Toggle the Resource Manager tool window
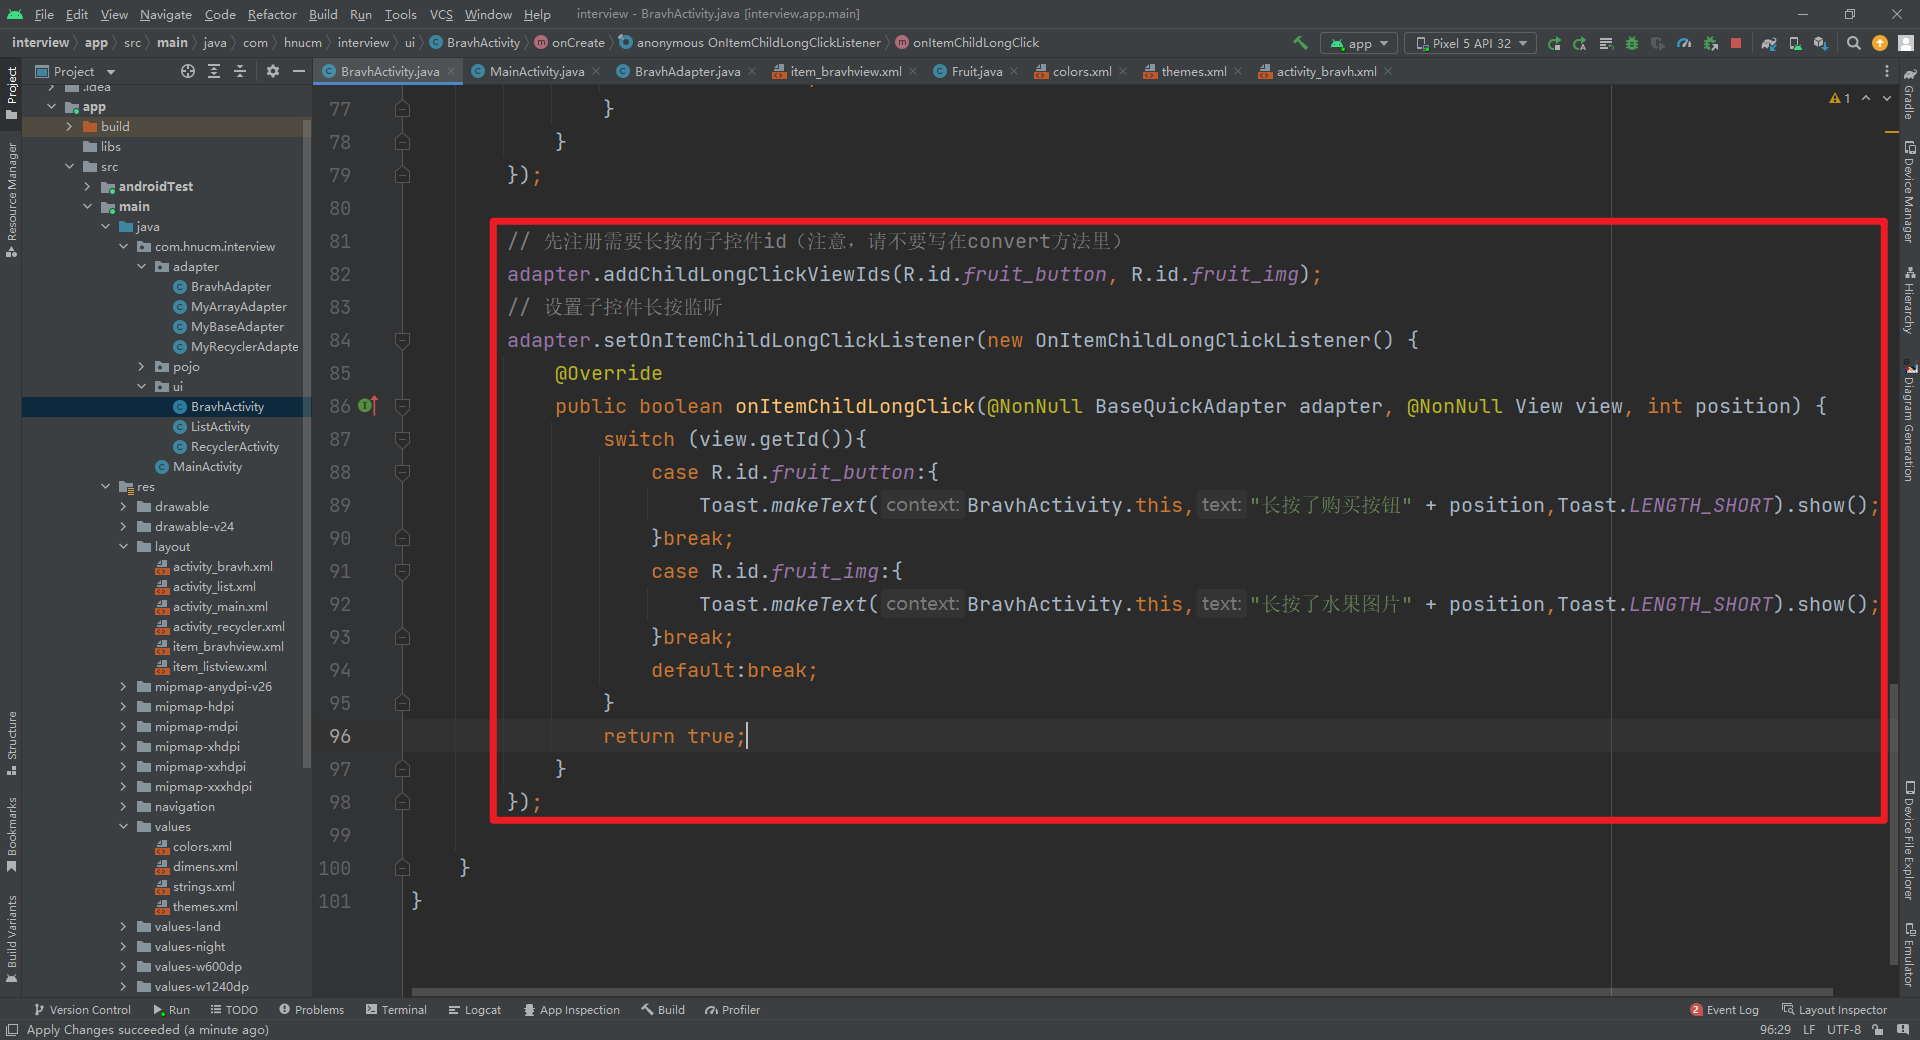This screenshot has width=1920, height=1040. [x=12, y=200]
